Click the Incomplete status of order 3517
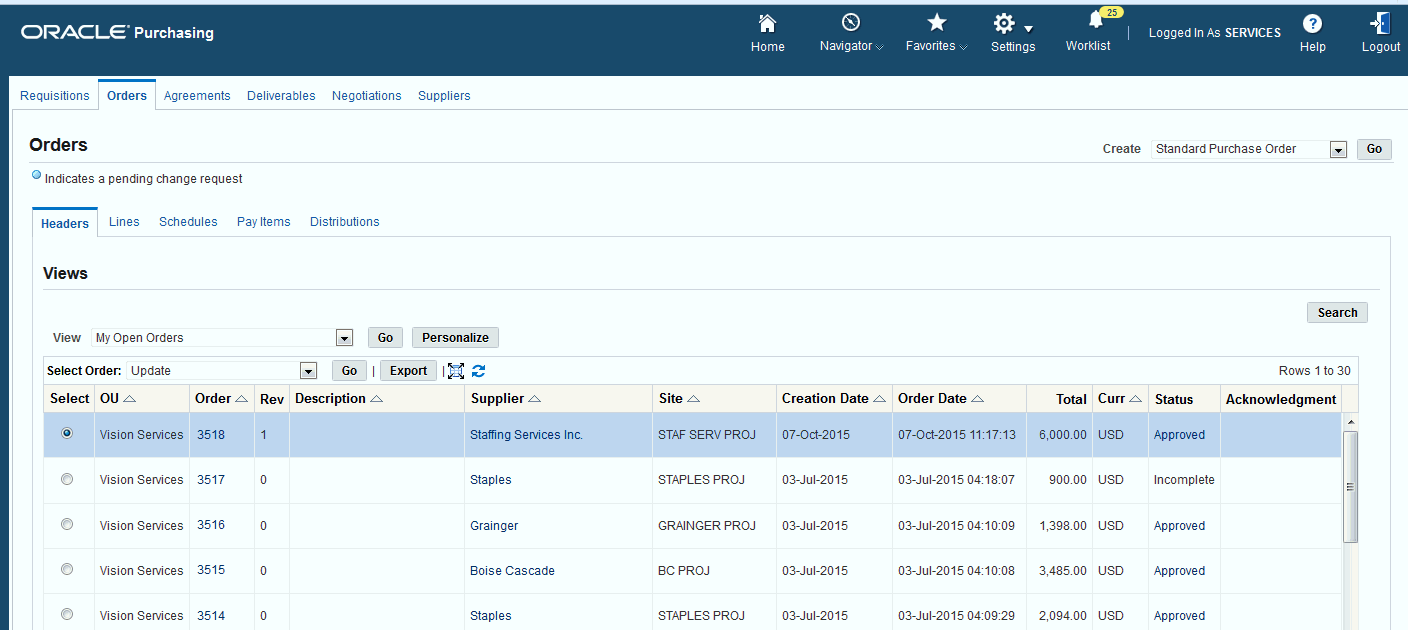 1184,480
